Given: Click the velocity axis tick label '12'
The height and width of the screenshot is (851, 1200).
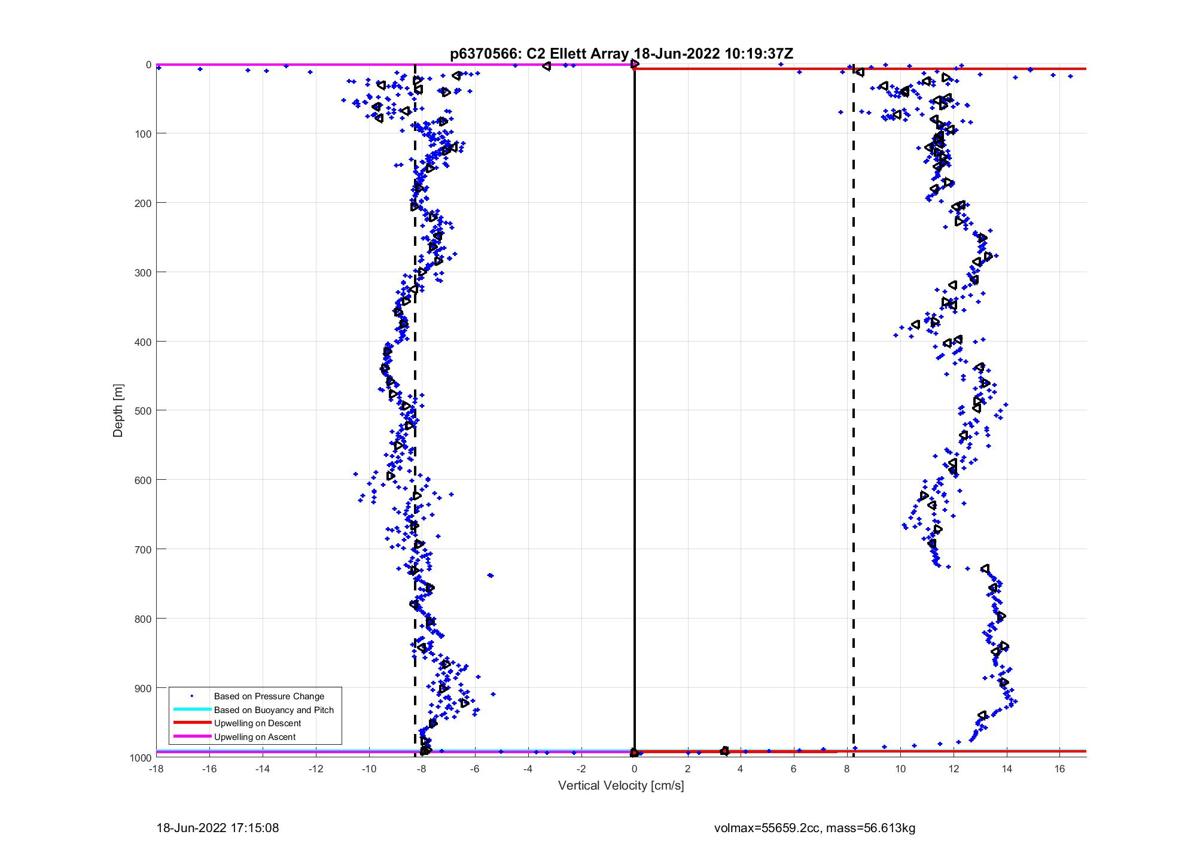Looking at the screenshot, I should tap(953, 769).
